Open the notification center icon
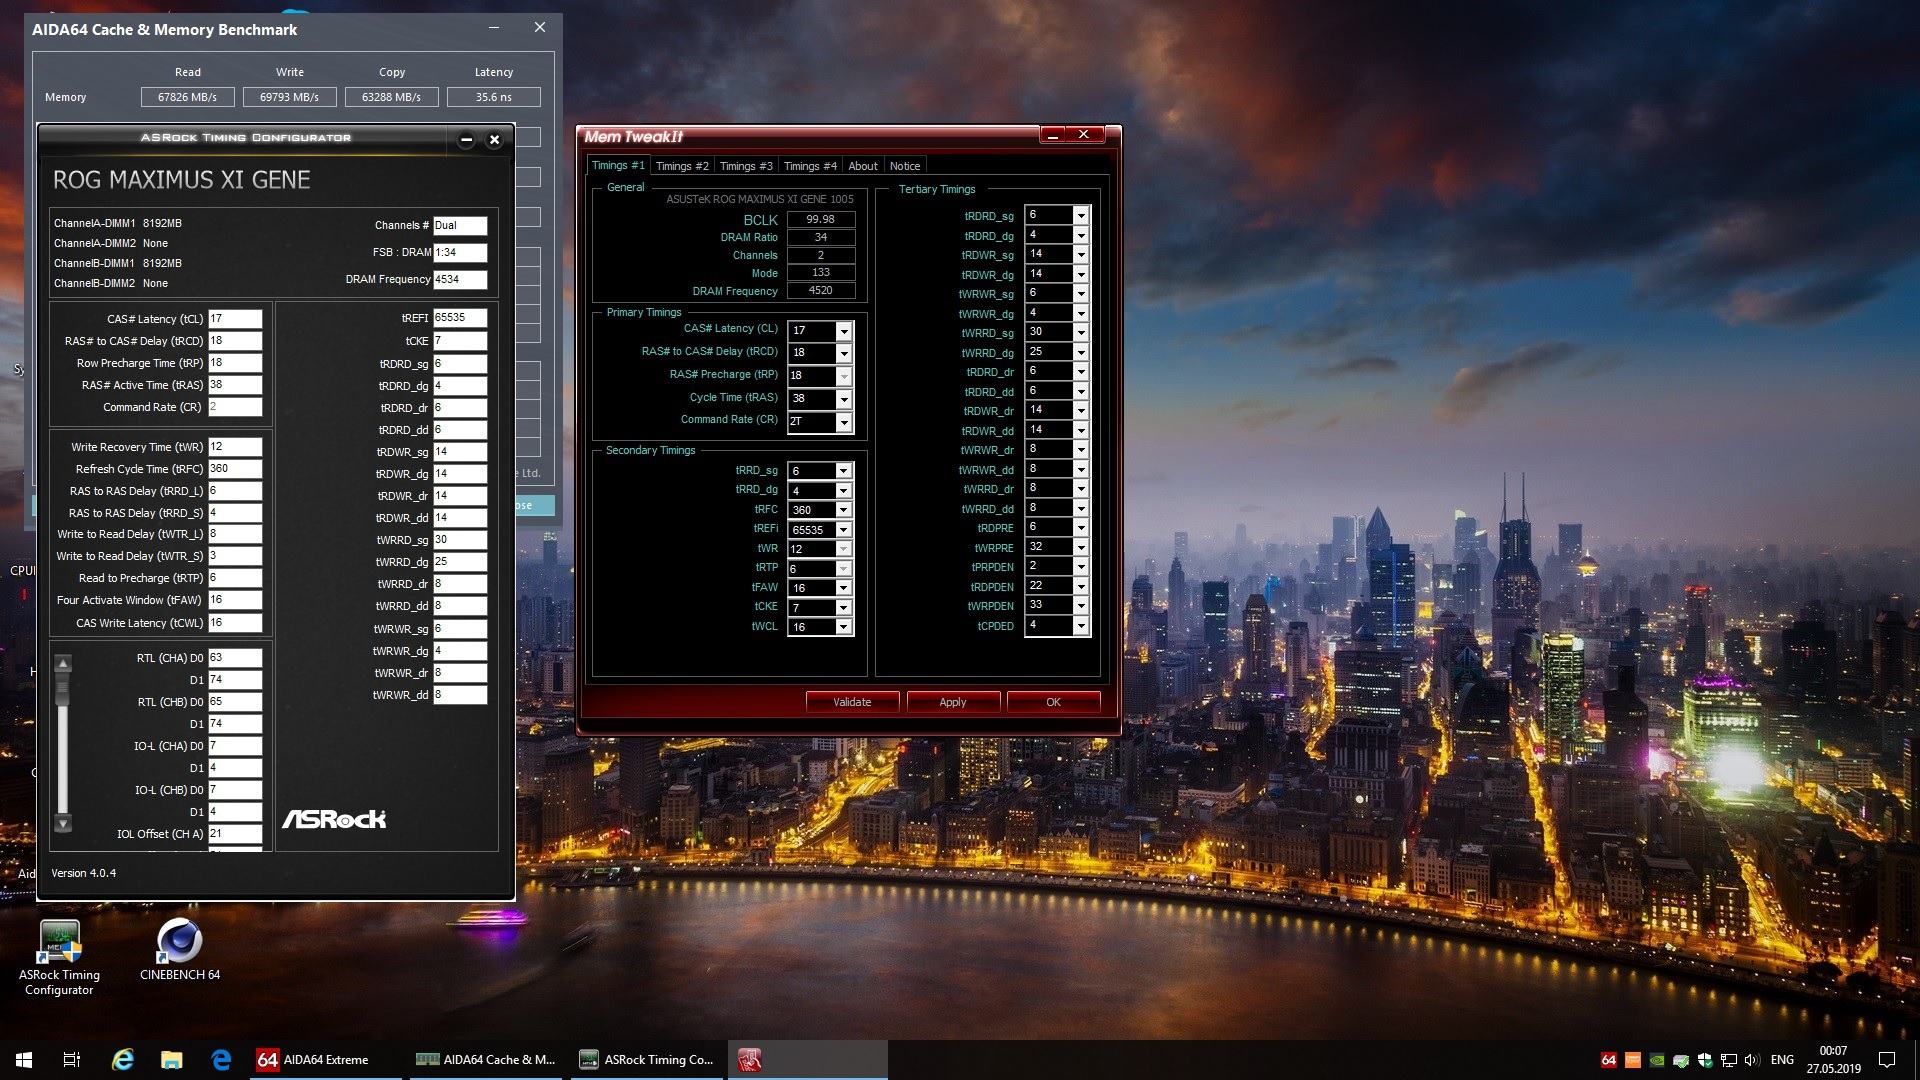 1887,1060
